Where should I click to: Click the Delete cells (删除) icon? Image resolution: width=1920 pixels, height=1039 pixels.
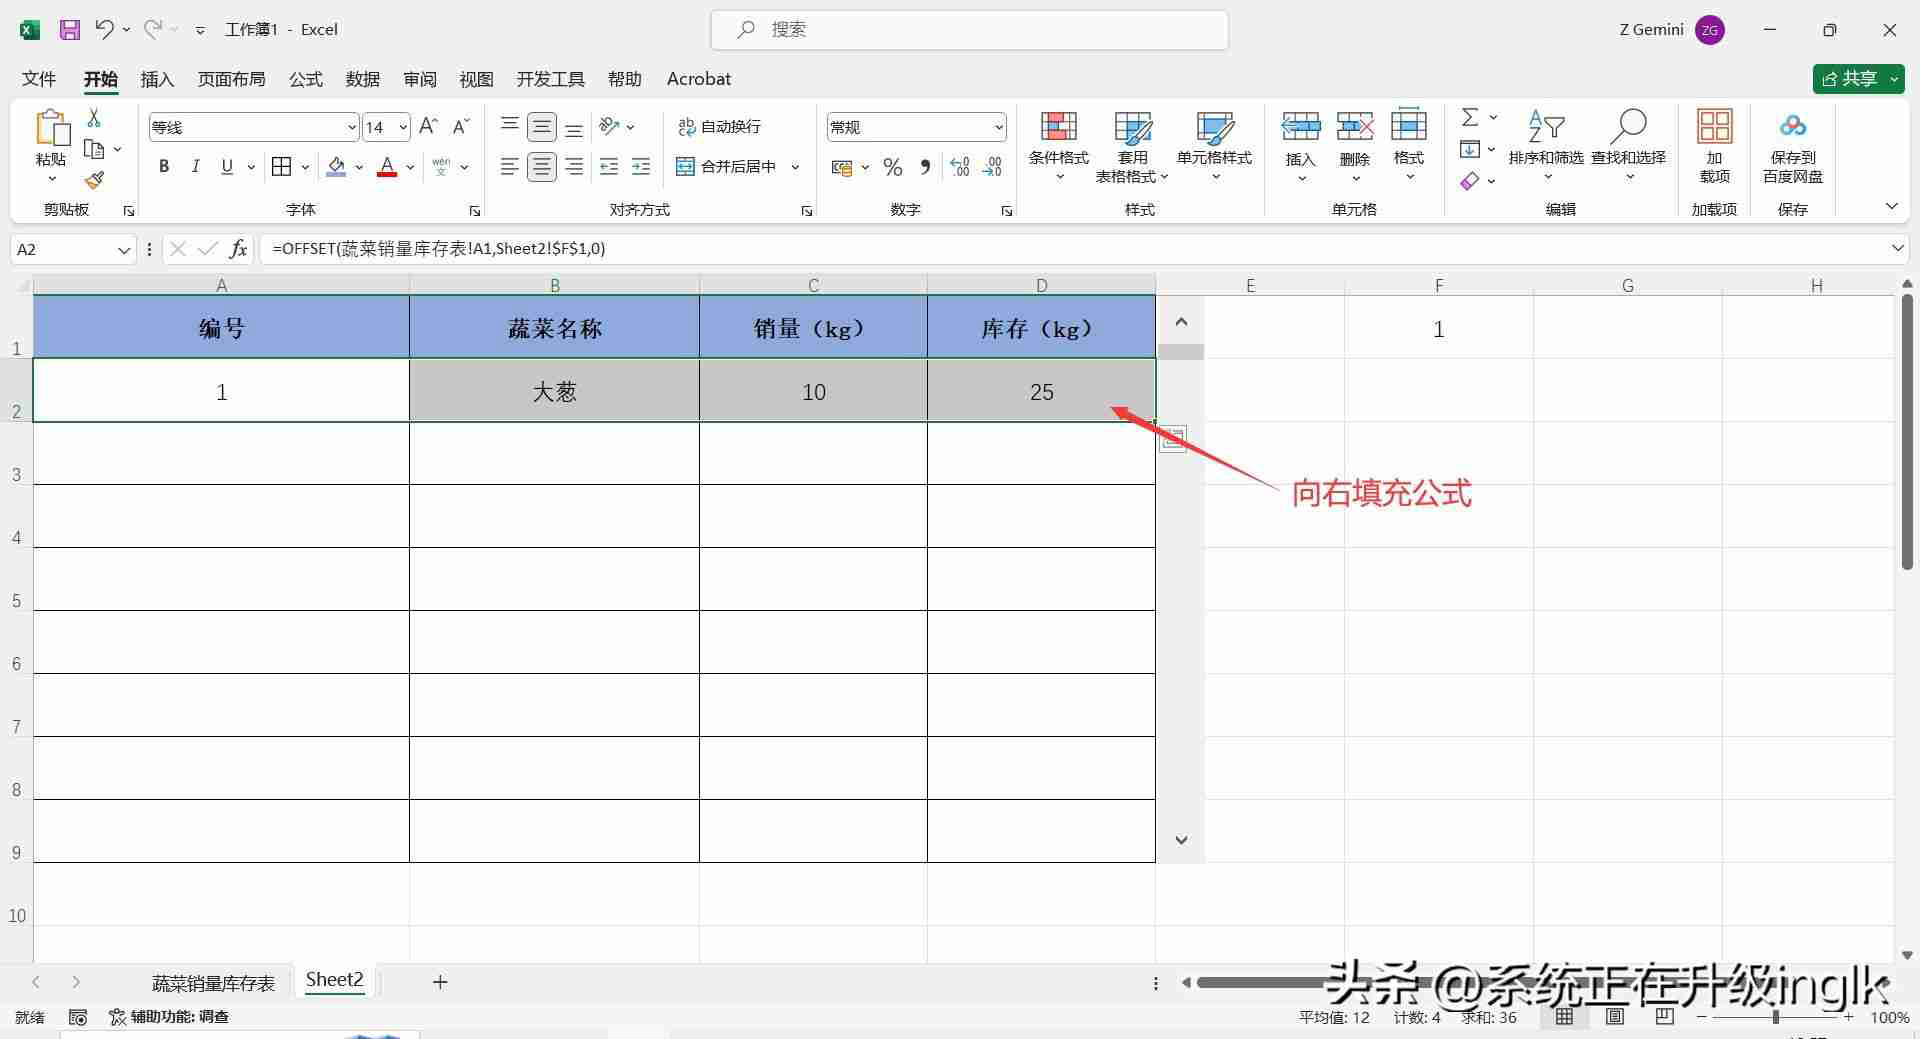tap(1355, 126)
